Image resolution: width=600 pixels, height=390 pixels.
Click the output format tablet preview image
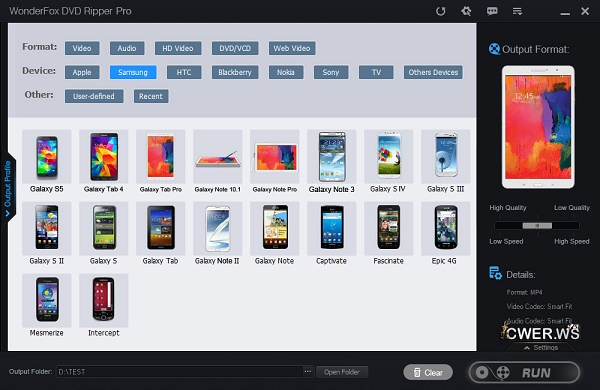pos(538,127)
